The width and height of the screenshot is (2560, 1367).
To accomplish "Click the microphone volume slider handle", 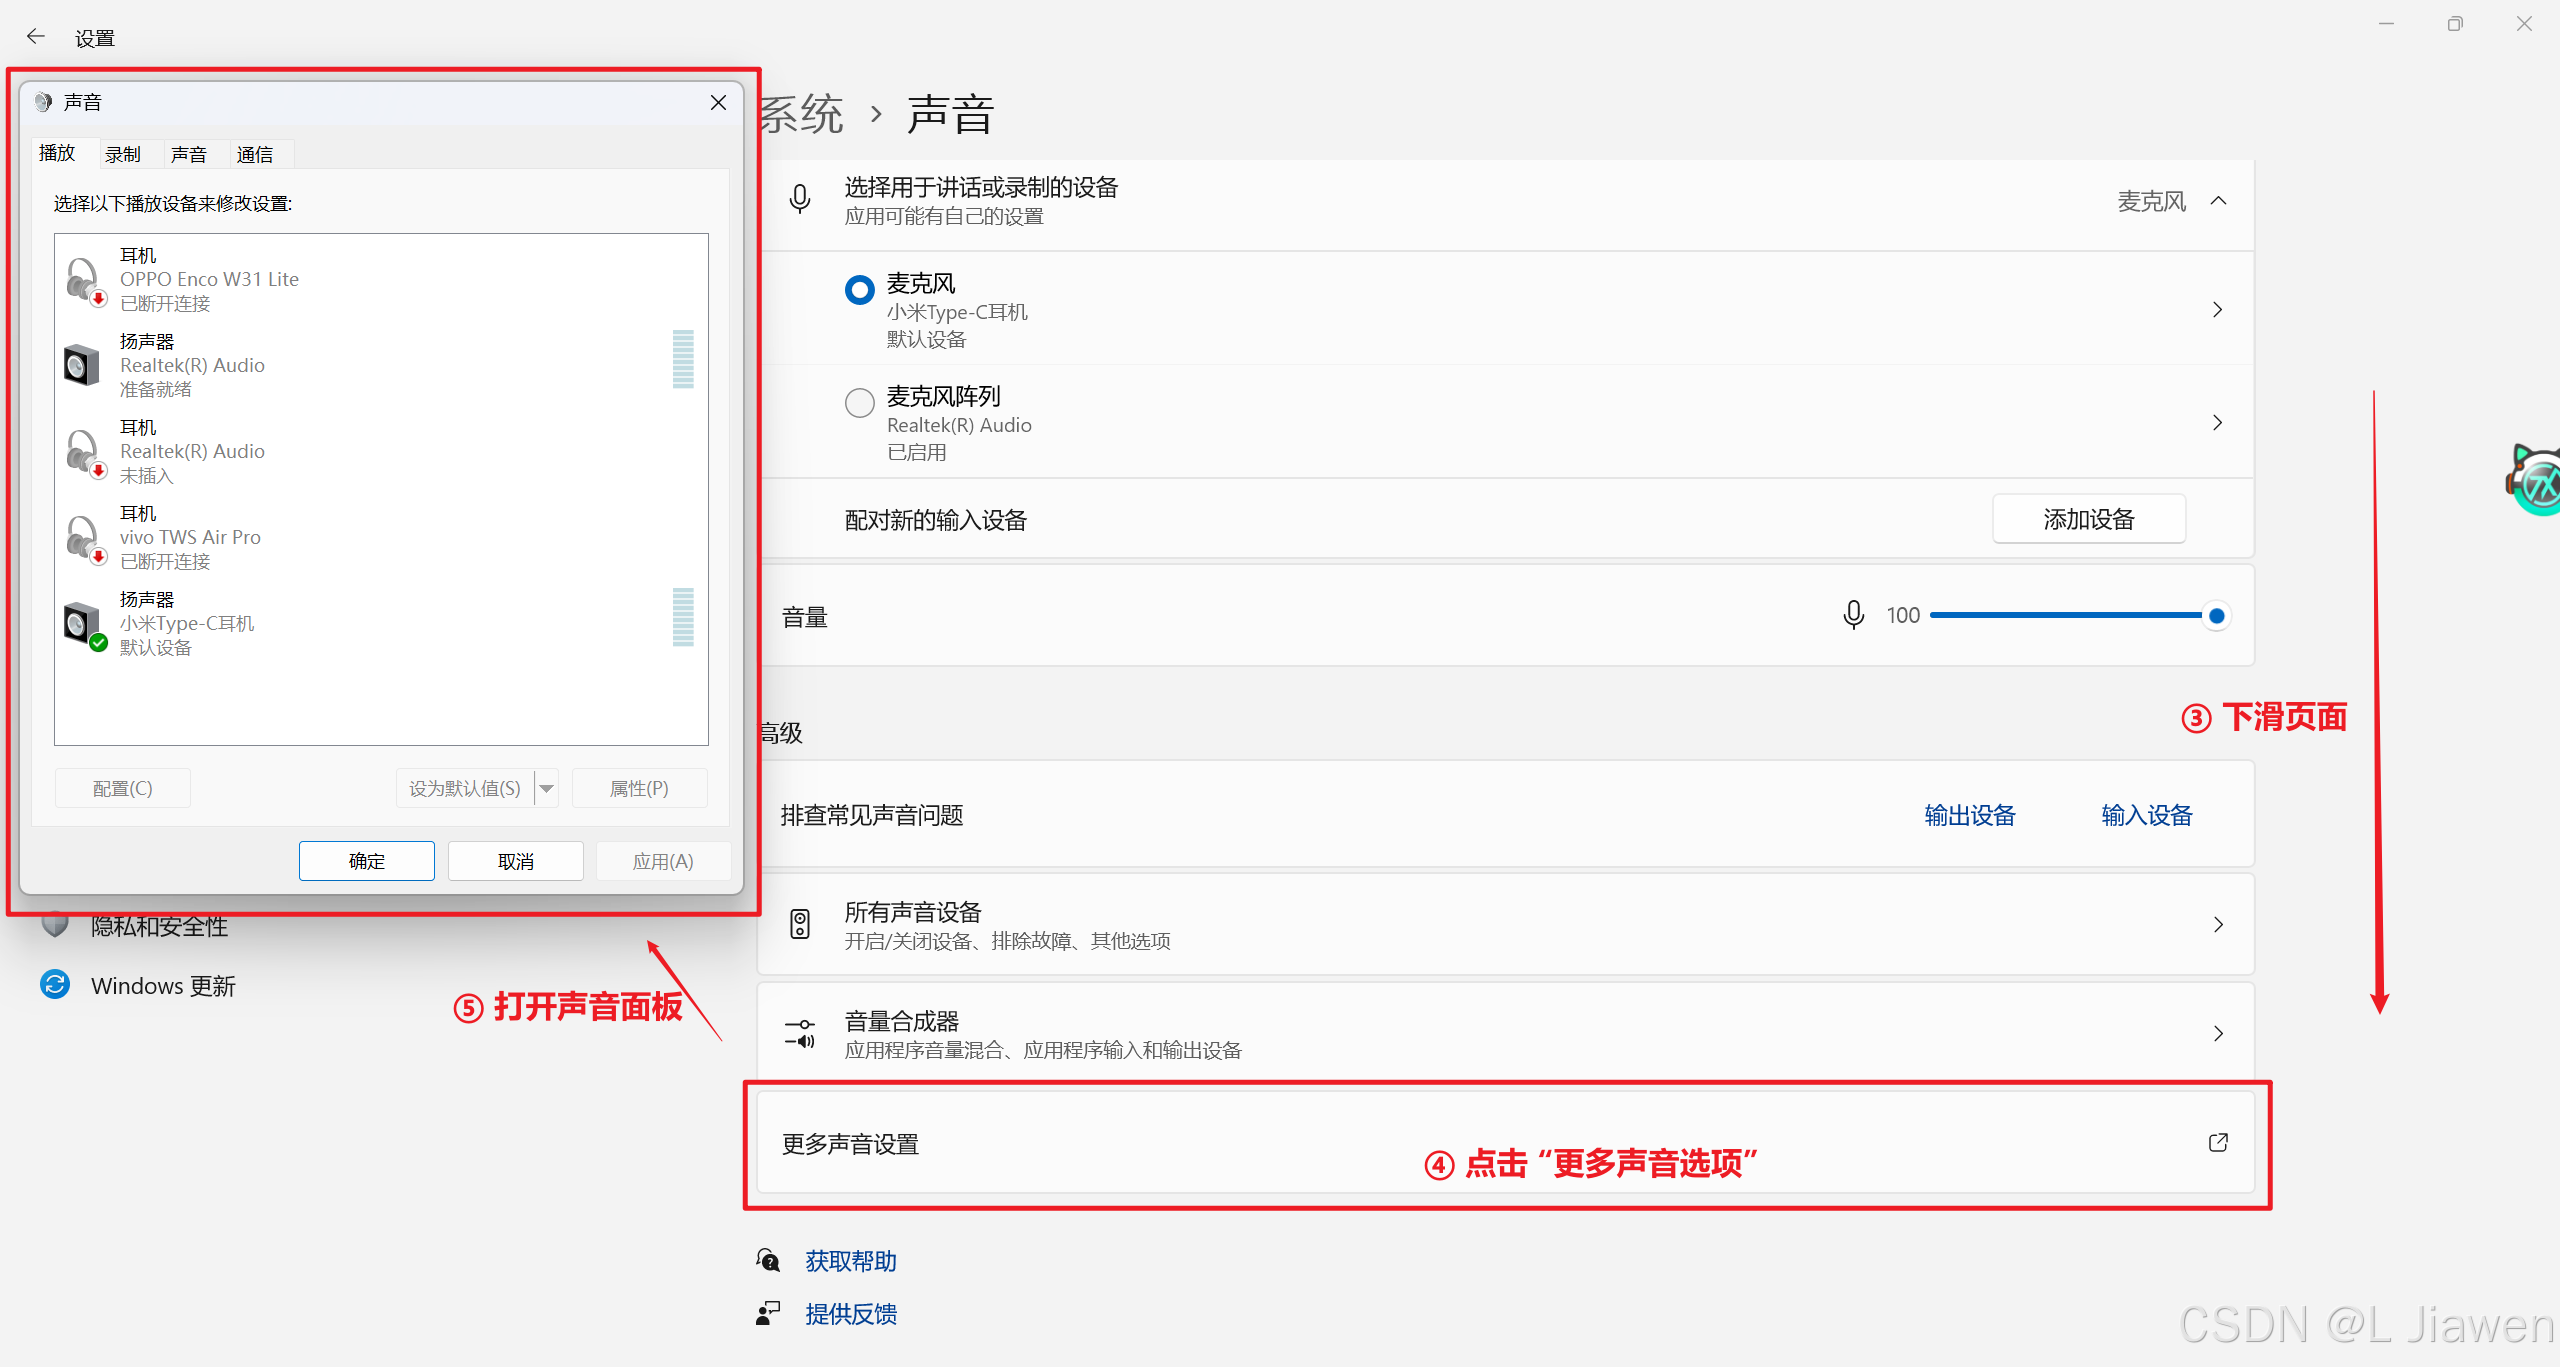I will 2216,616.
